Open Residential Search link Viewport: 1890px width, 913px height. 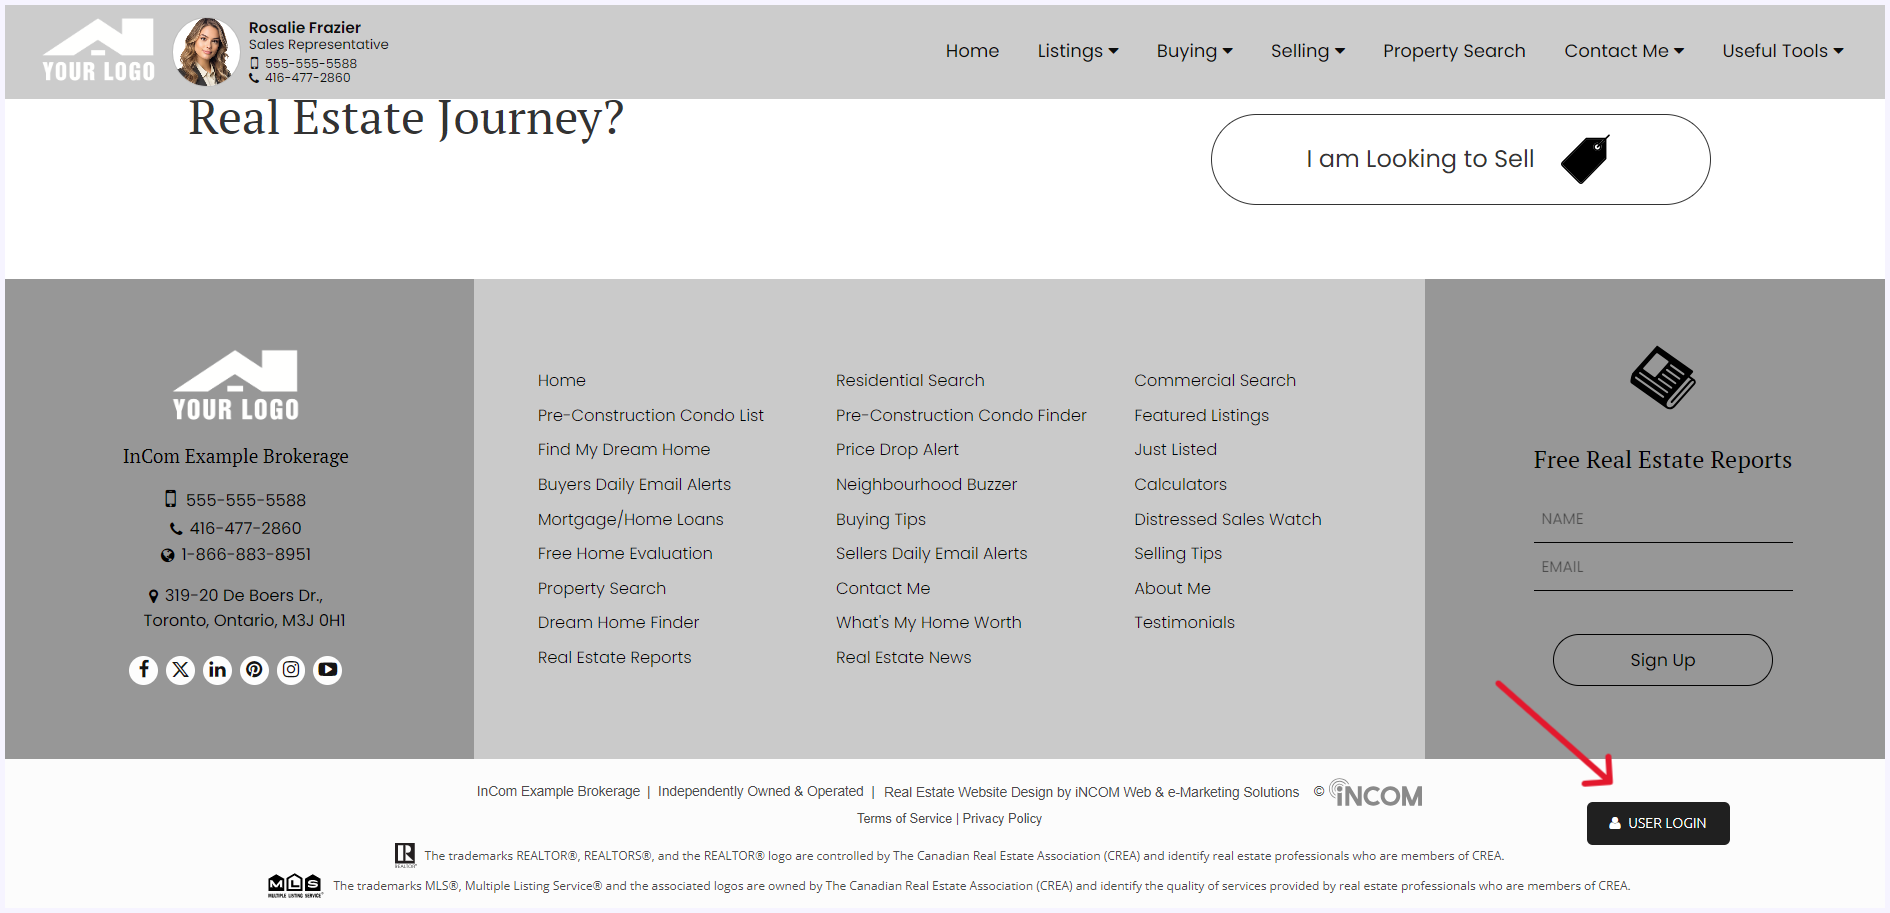click(910, 380)
